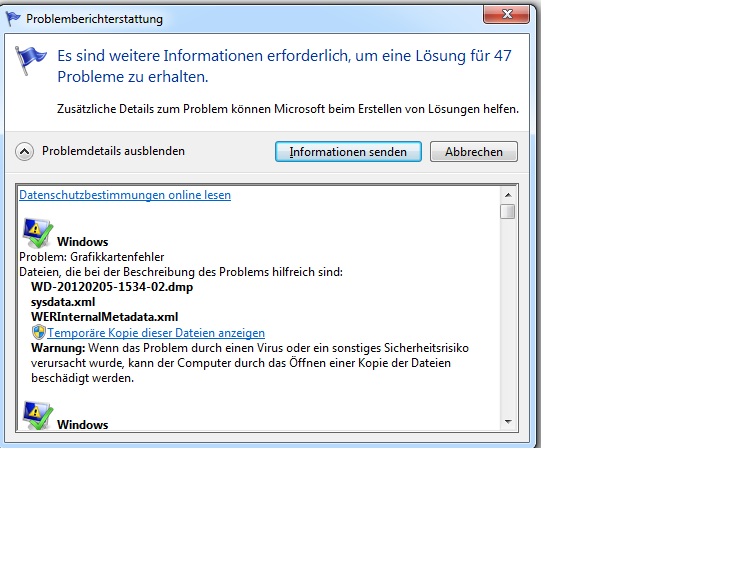Click the bold Warnung: text

click(58, 348)
